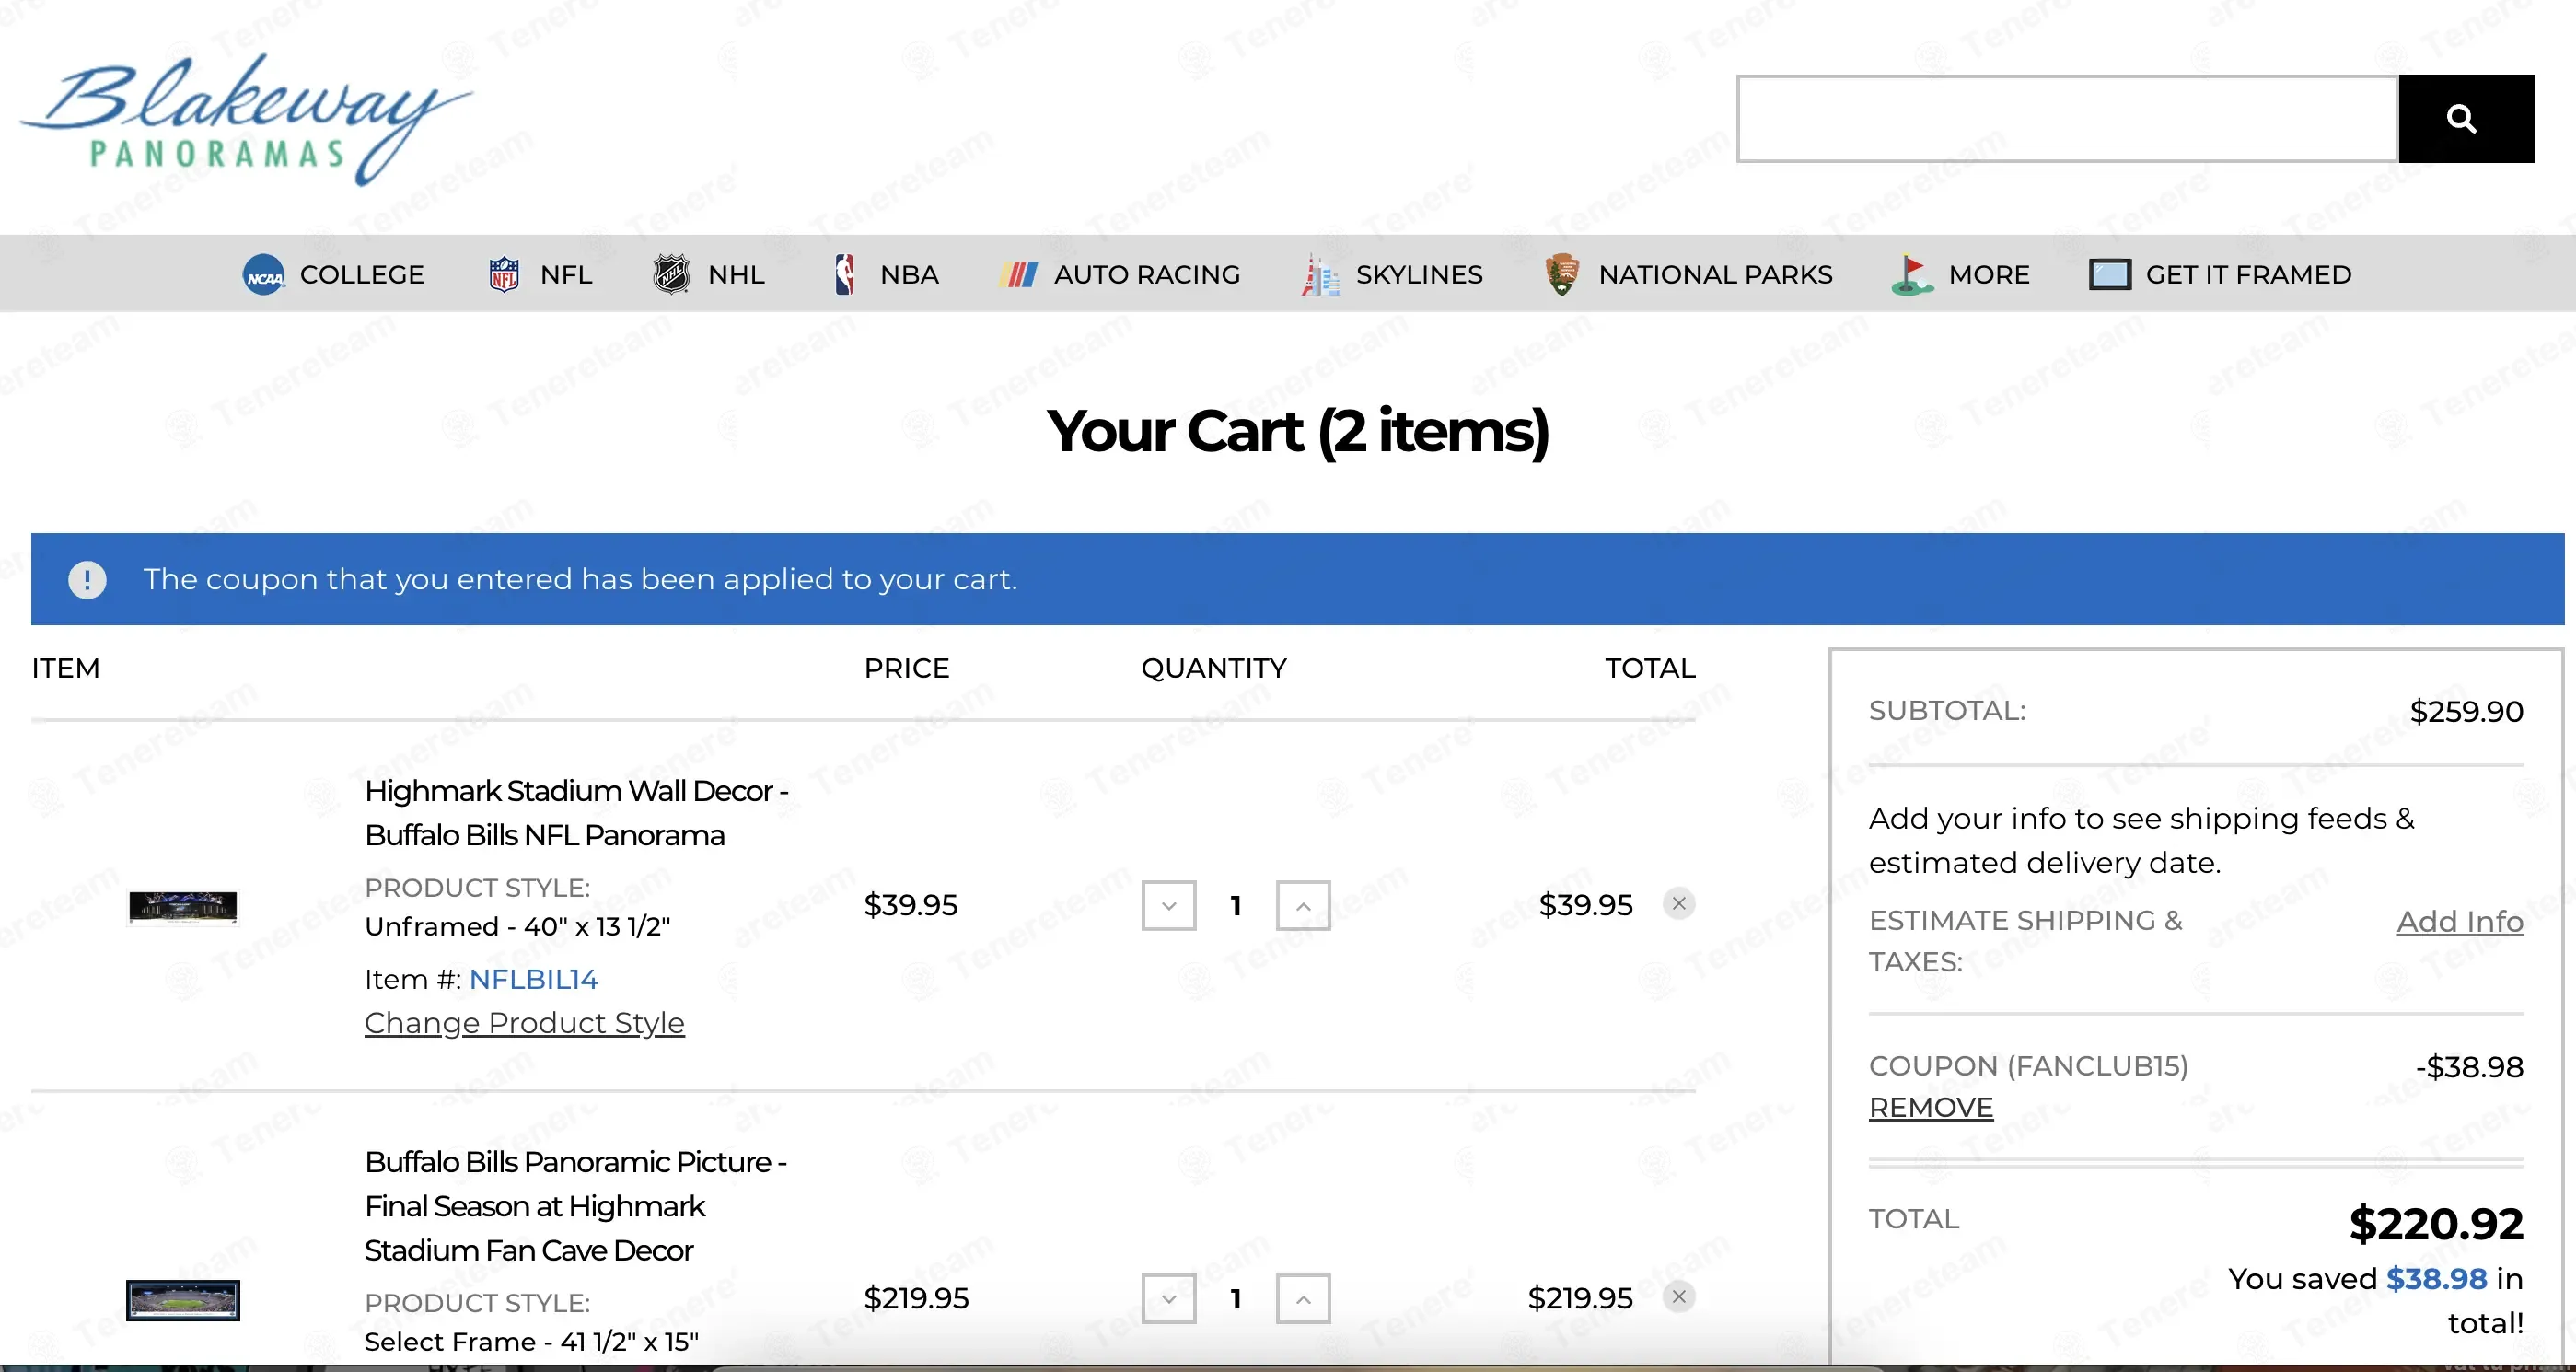Click the alert icon in coupon banner
Image resolution: width=2576 pixels, height=1372 pixels.
point(87,580)
